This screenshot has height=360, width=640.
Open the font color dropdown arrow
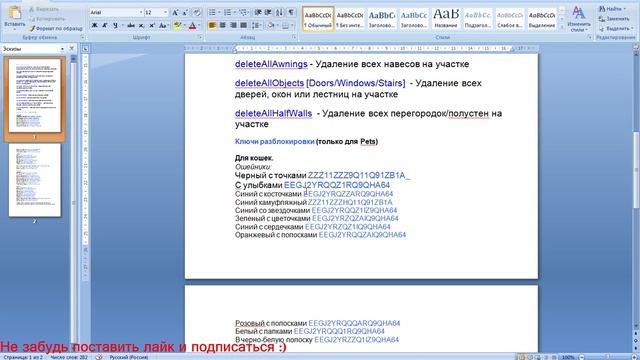199,25
